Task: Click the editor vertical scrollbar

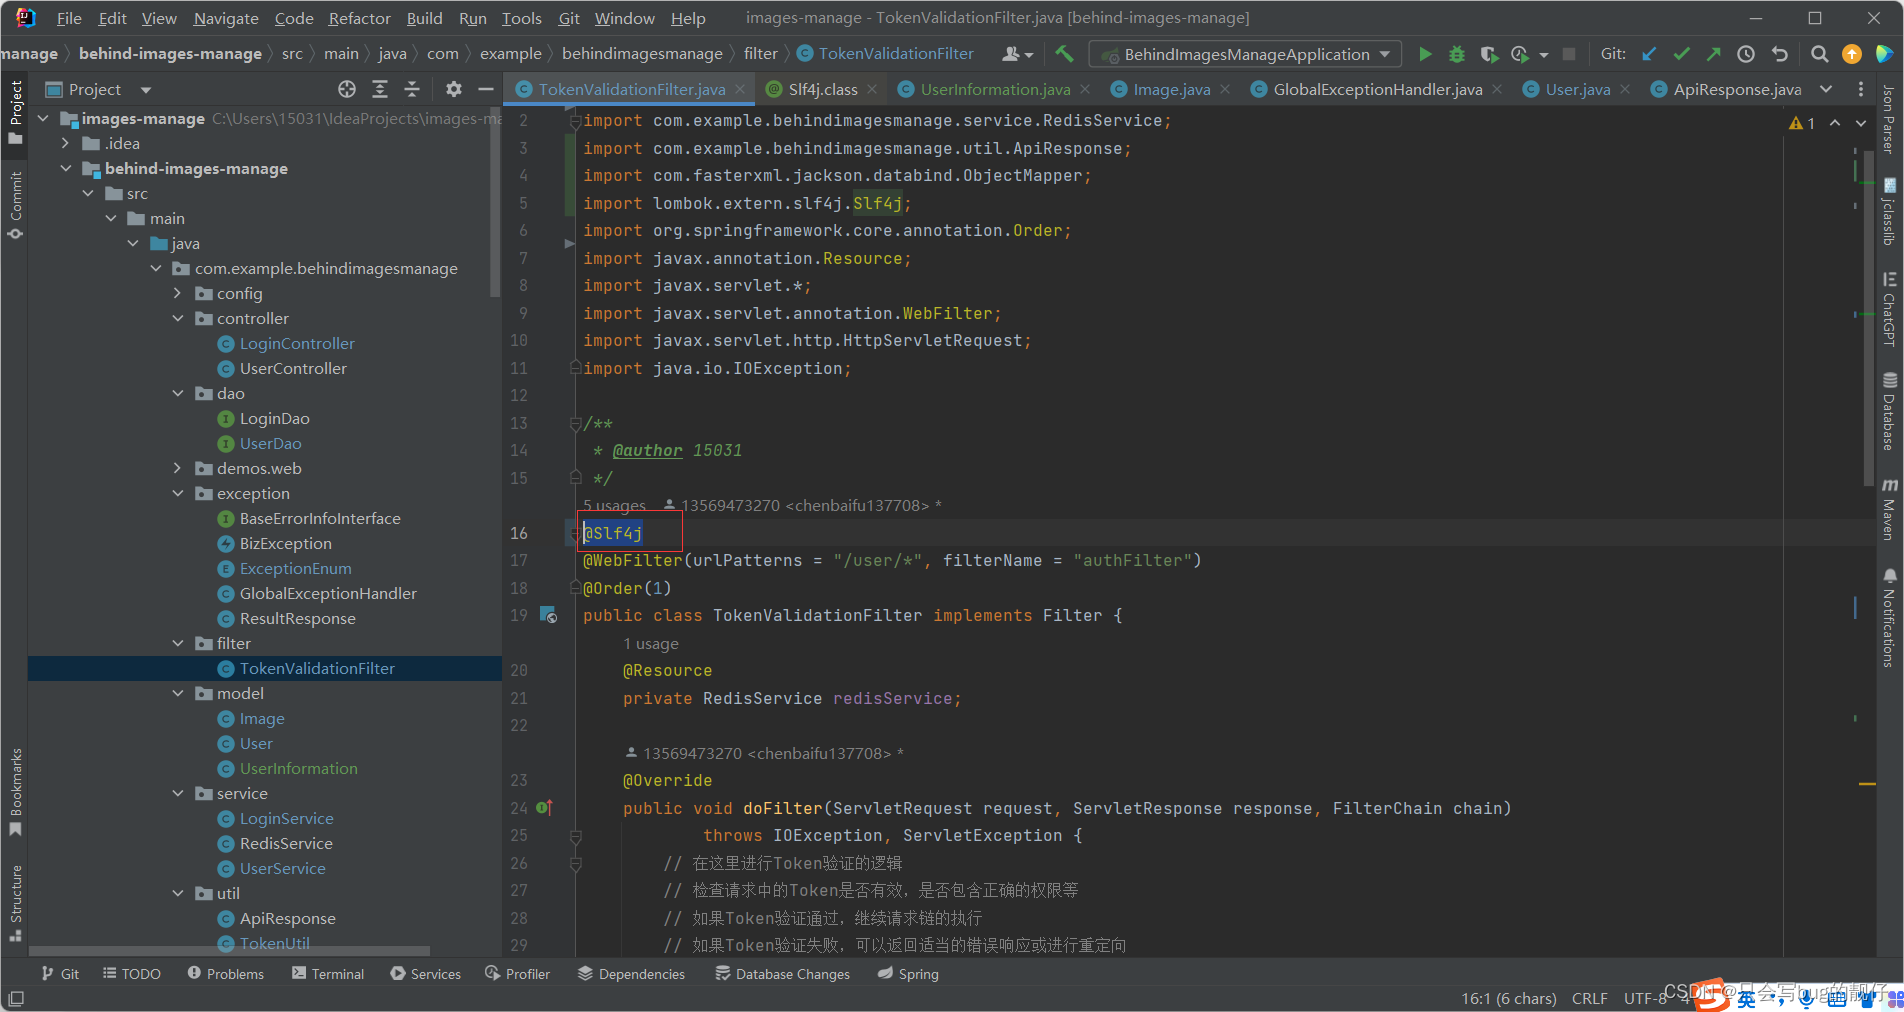Action: pos(1868,320)
